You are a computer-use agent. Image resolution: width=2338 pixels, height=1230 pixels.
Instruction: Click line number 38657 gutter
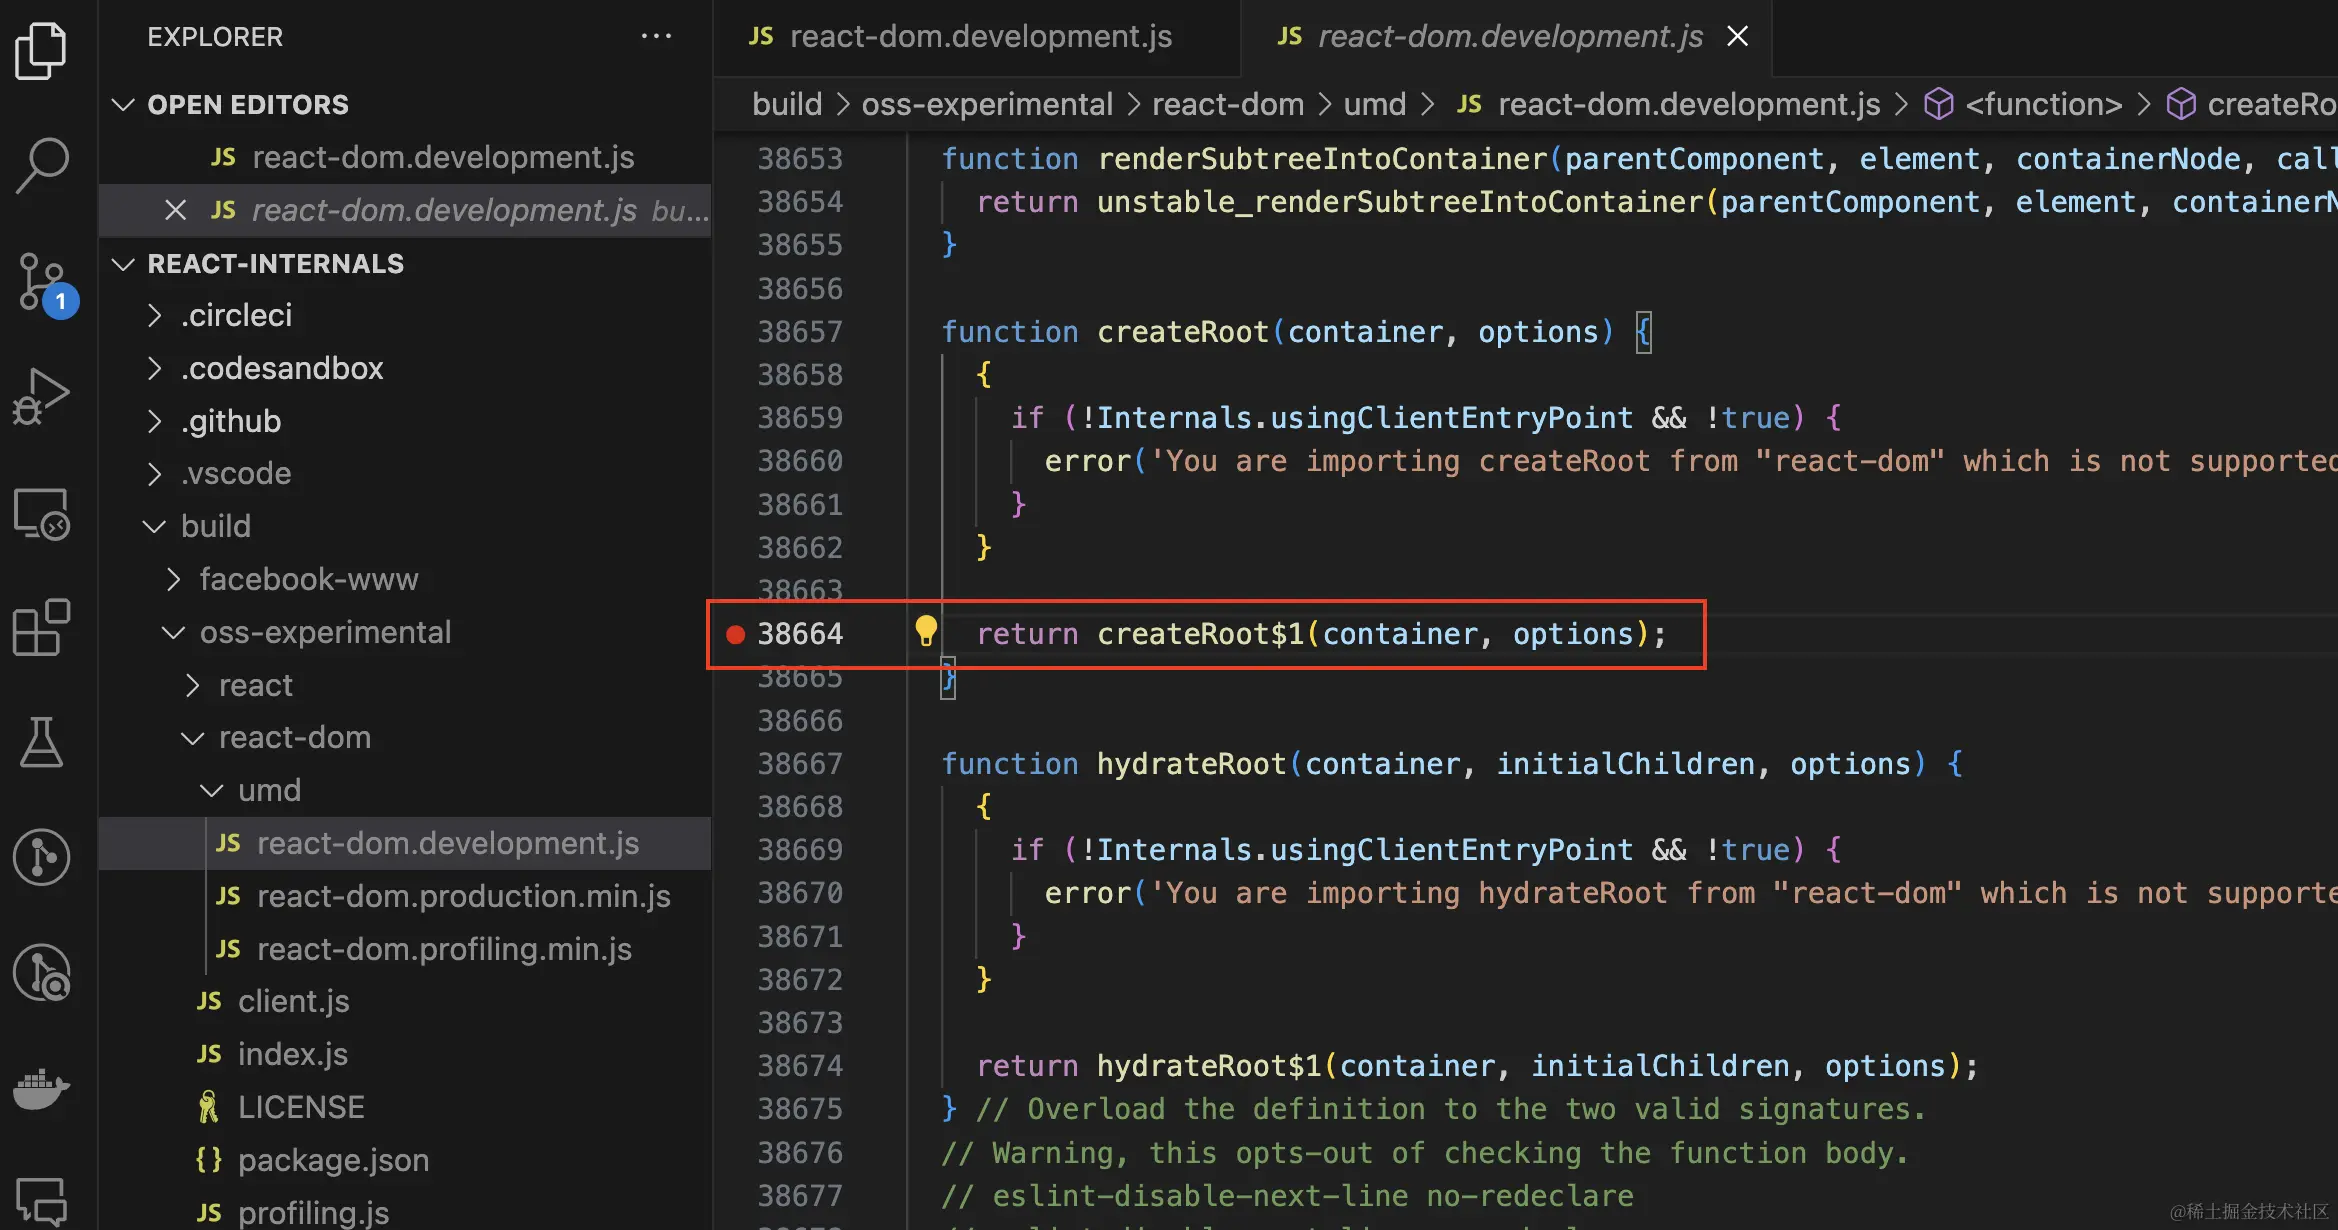point(800,331)
